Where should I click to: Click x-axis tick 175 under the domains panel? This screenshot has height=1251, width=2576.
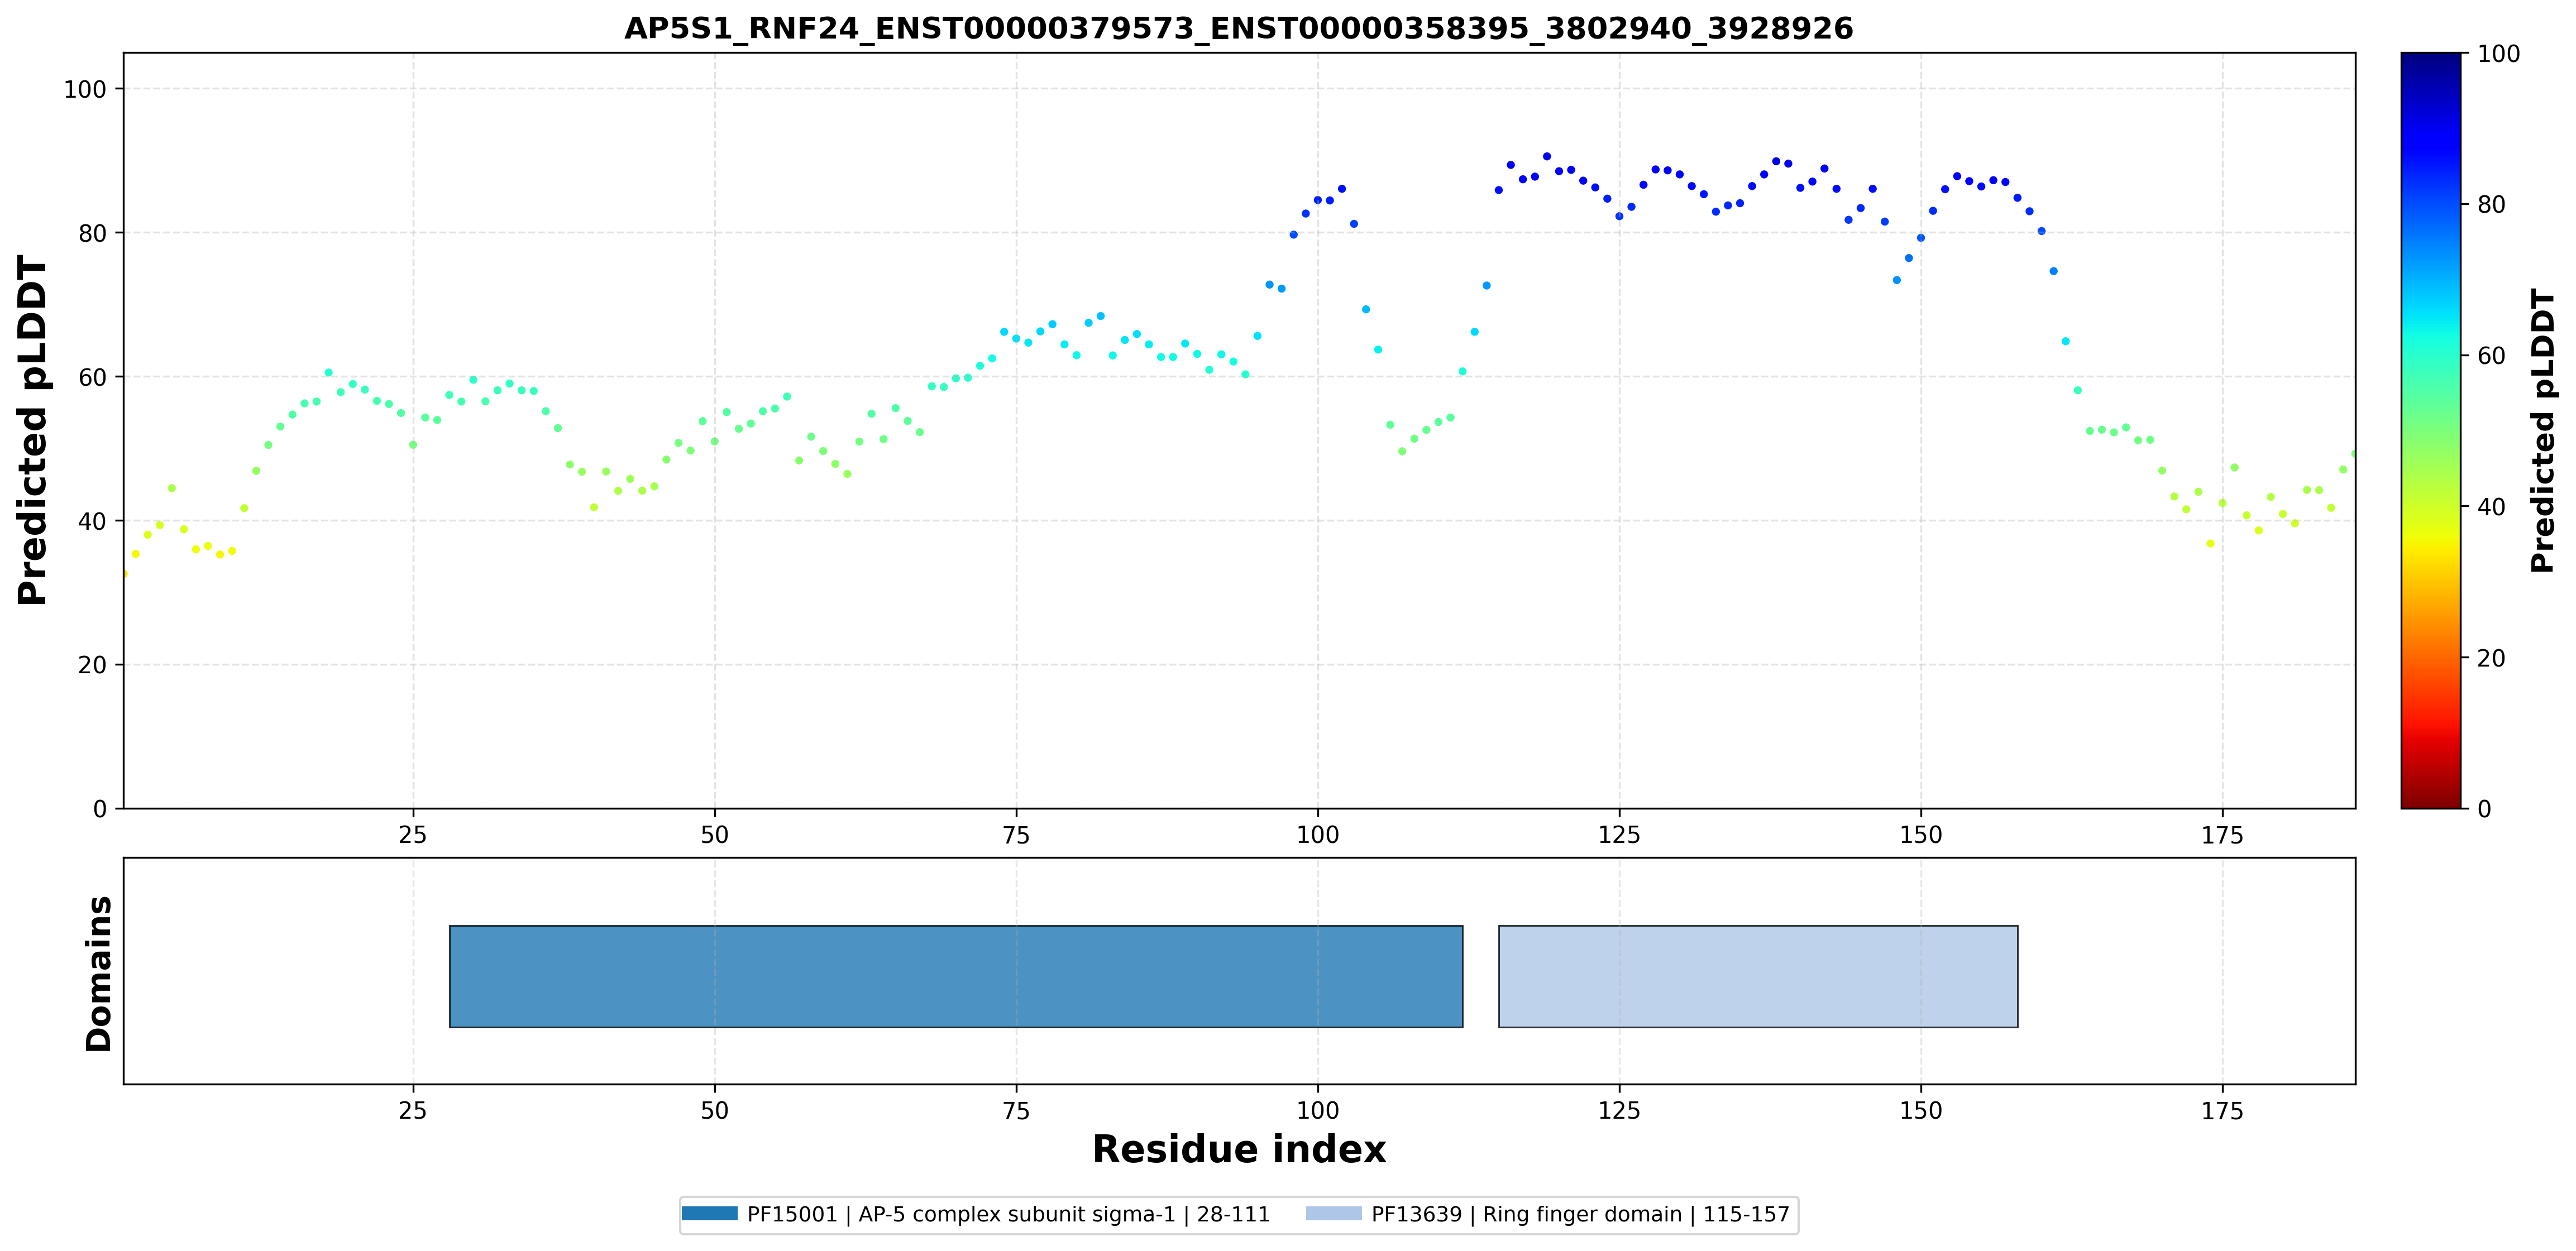[2222, 1111]
